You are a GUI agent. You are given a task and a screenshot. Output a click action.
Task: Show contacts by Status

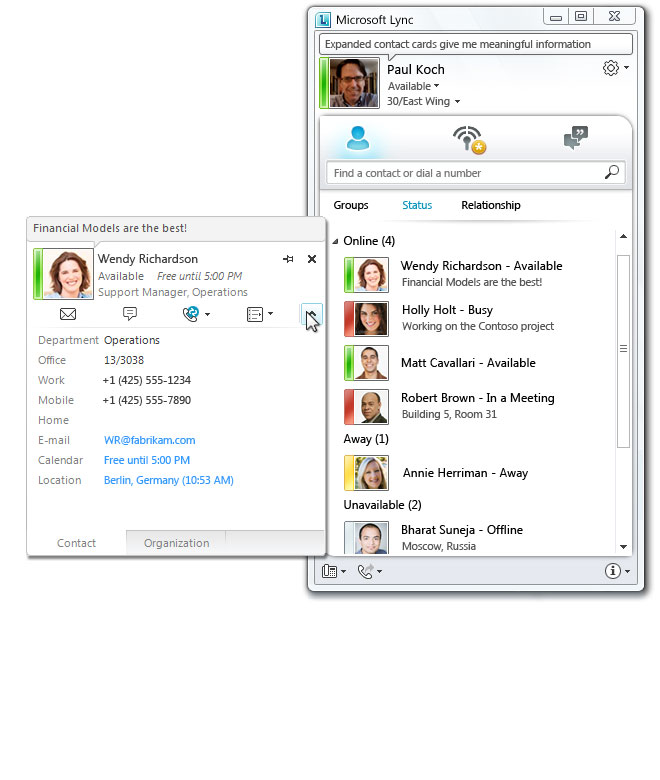point(417,205)
